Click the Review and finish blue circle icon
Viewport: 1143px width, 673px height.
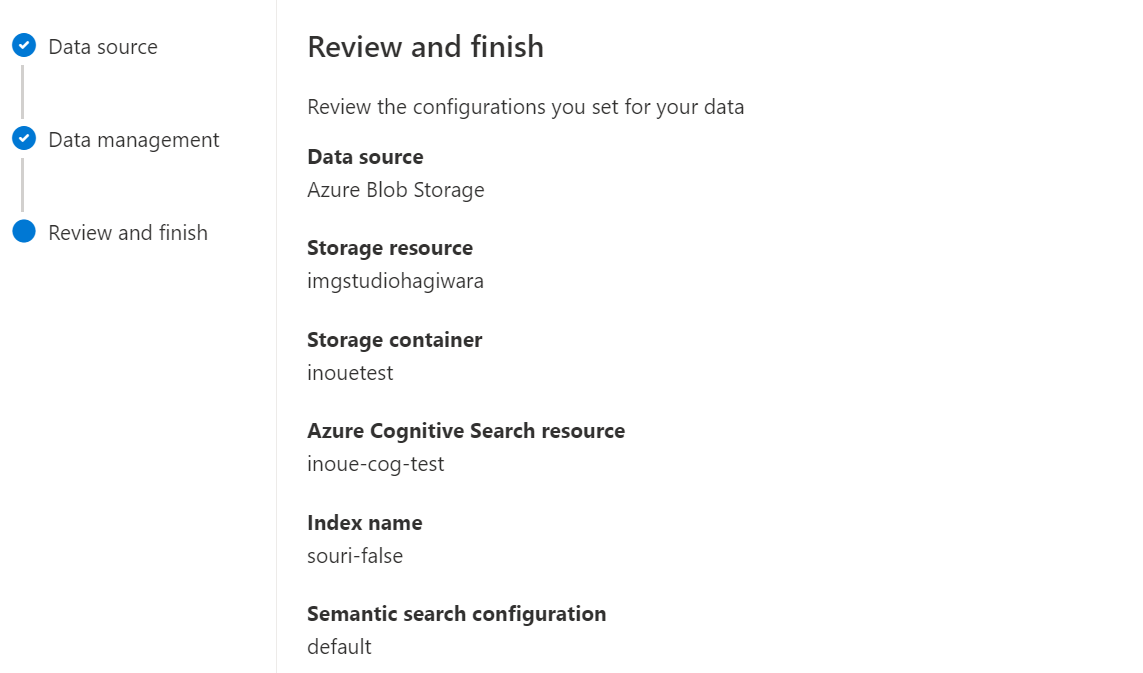[24, 231]
